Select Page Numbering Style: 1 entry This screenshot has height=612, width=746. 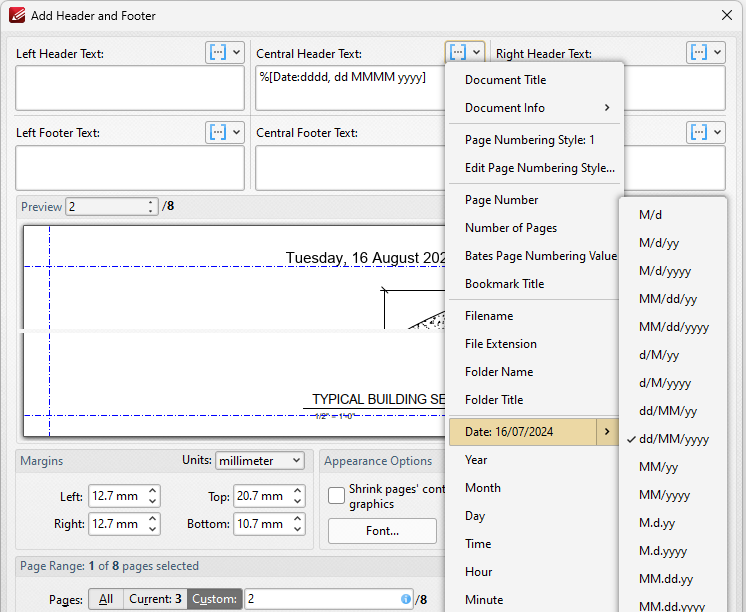pos(534,140)
